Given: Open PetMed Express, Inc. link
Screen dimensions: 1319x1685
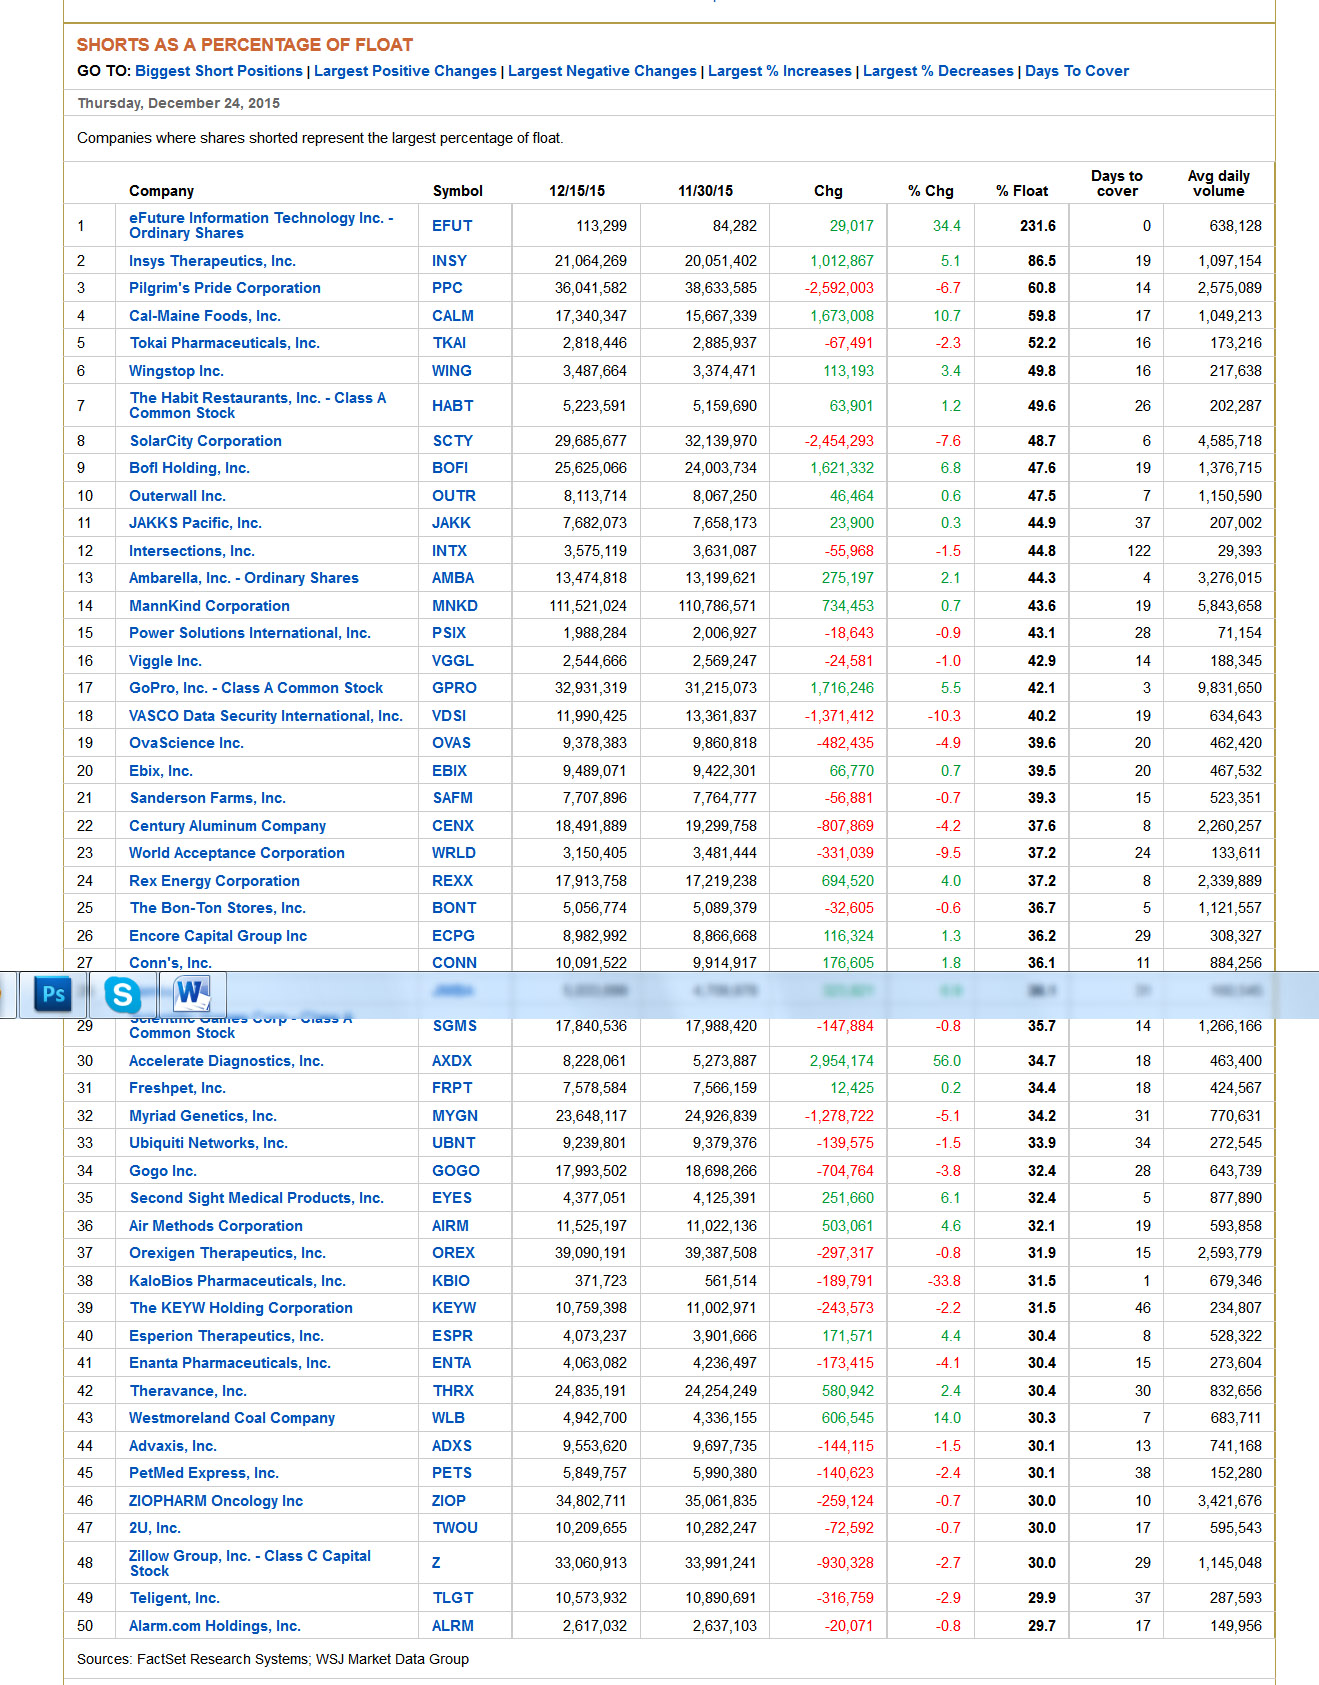Looking at the screenshot, I should [204, 1473].
